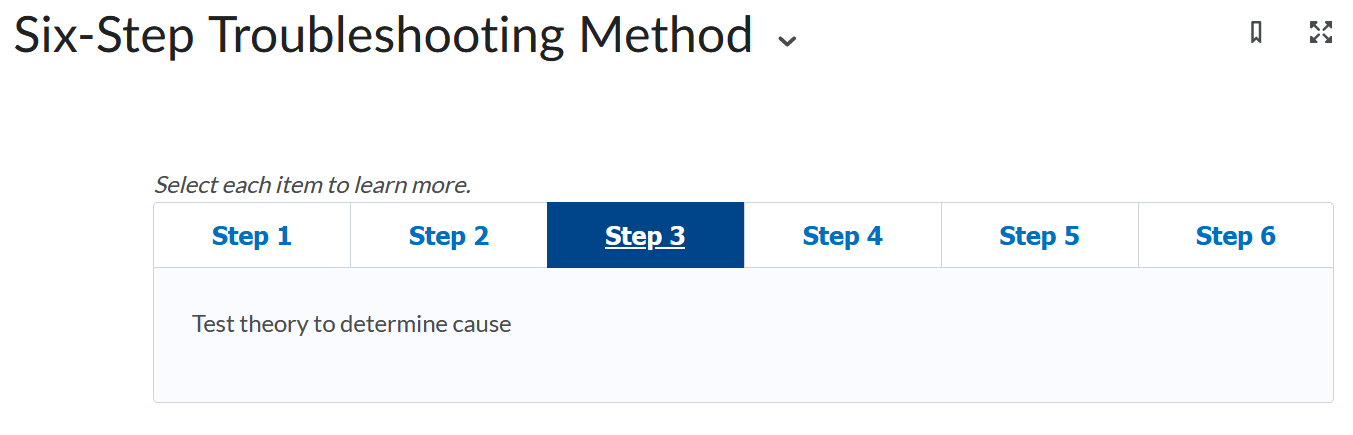
Task: Open the dropdown chevron beside the page title
Action: (788, 41)
